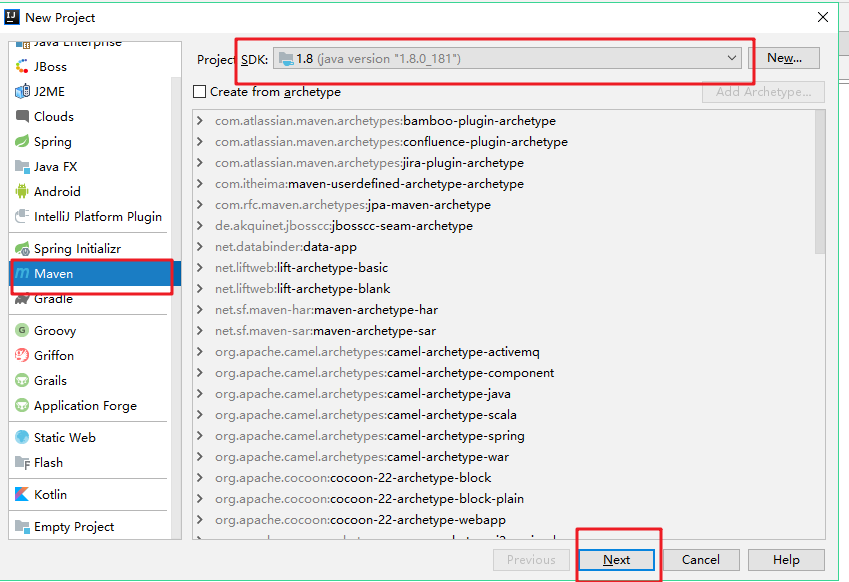Select Java FX in project type list
This screenshot has width=849, height=582.
tap(89, 166)
